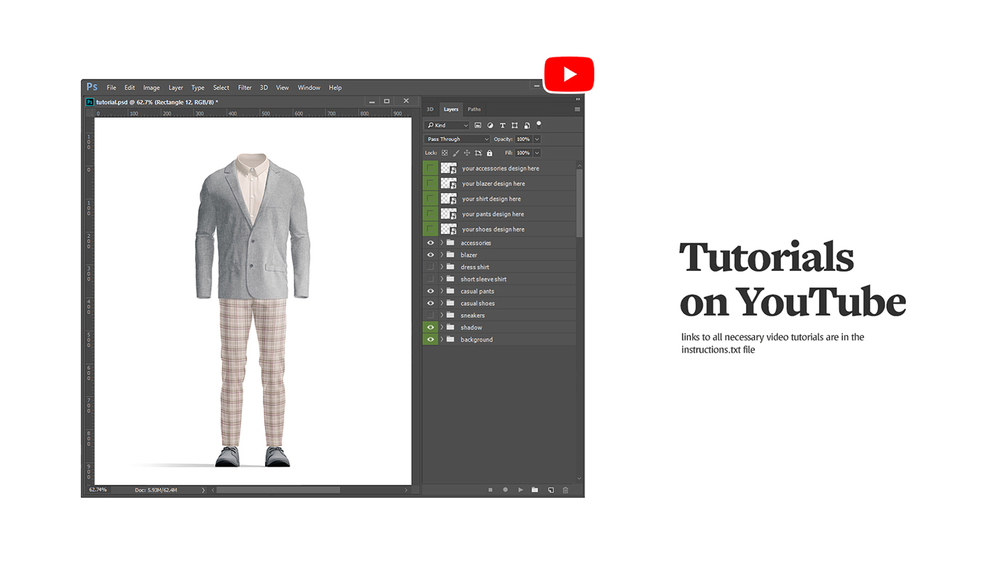The image size is (1005, 565).
Task: Switch to the Paths tab
Action: (x=474, y=109)
